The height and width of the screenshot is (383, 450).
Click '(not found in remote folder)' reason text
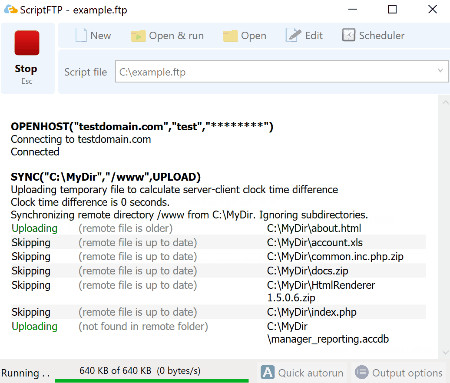(143, 326)
